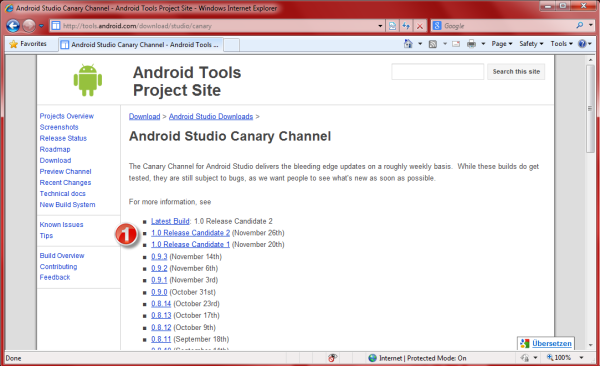Open the search provider dropdown arrow

(x=591, y=26)
